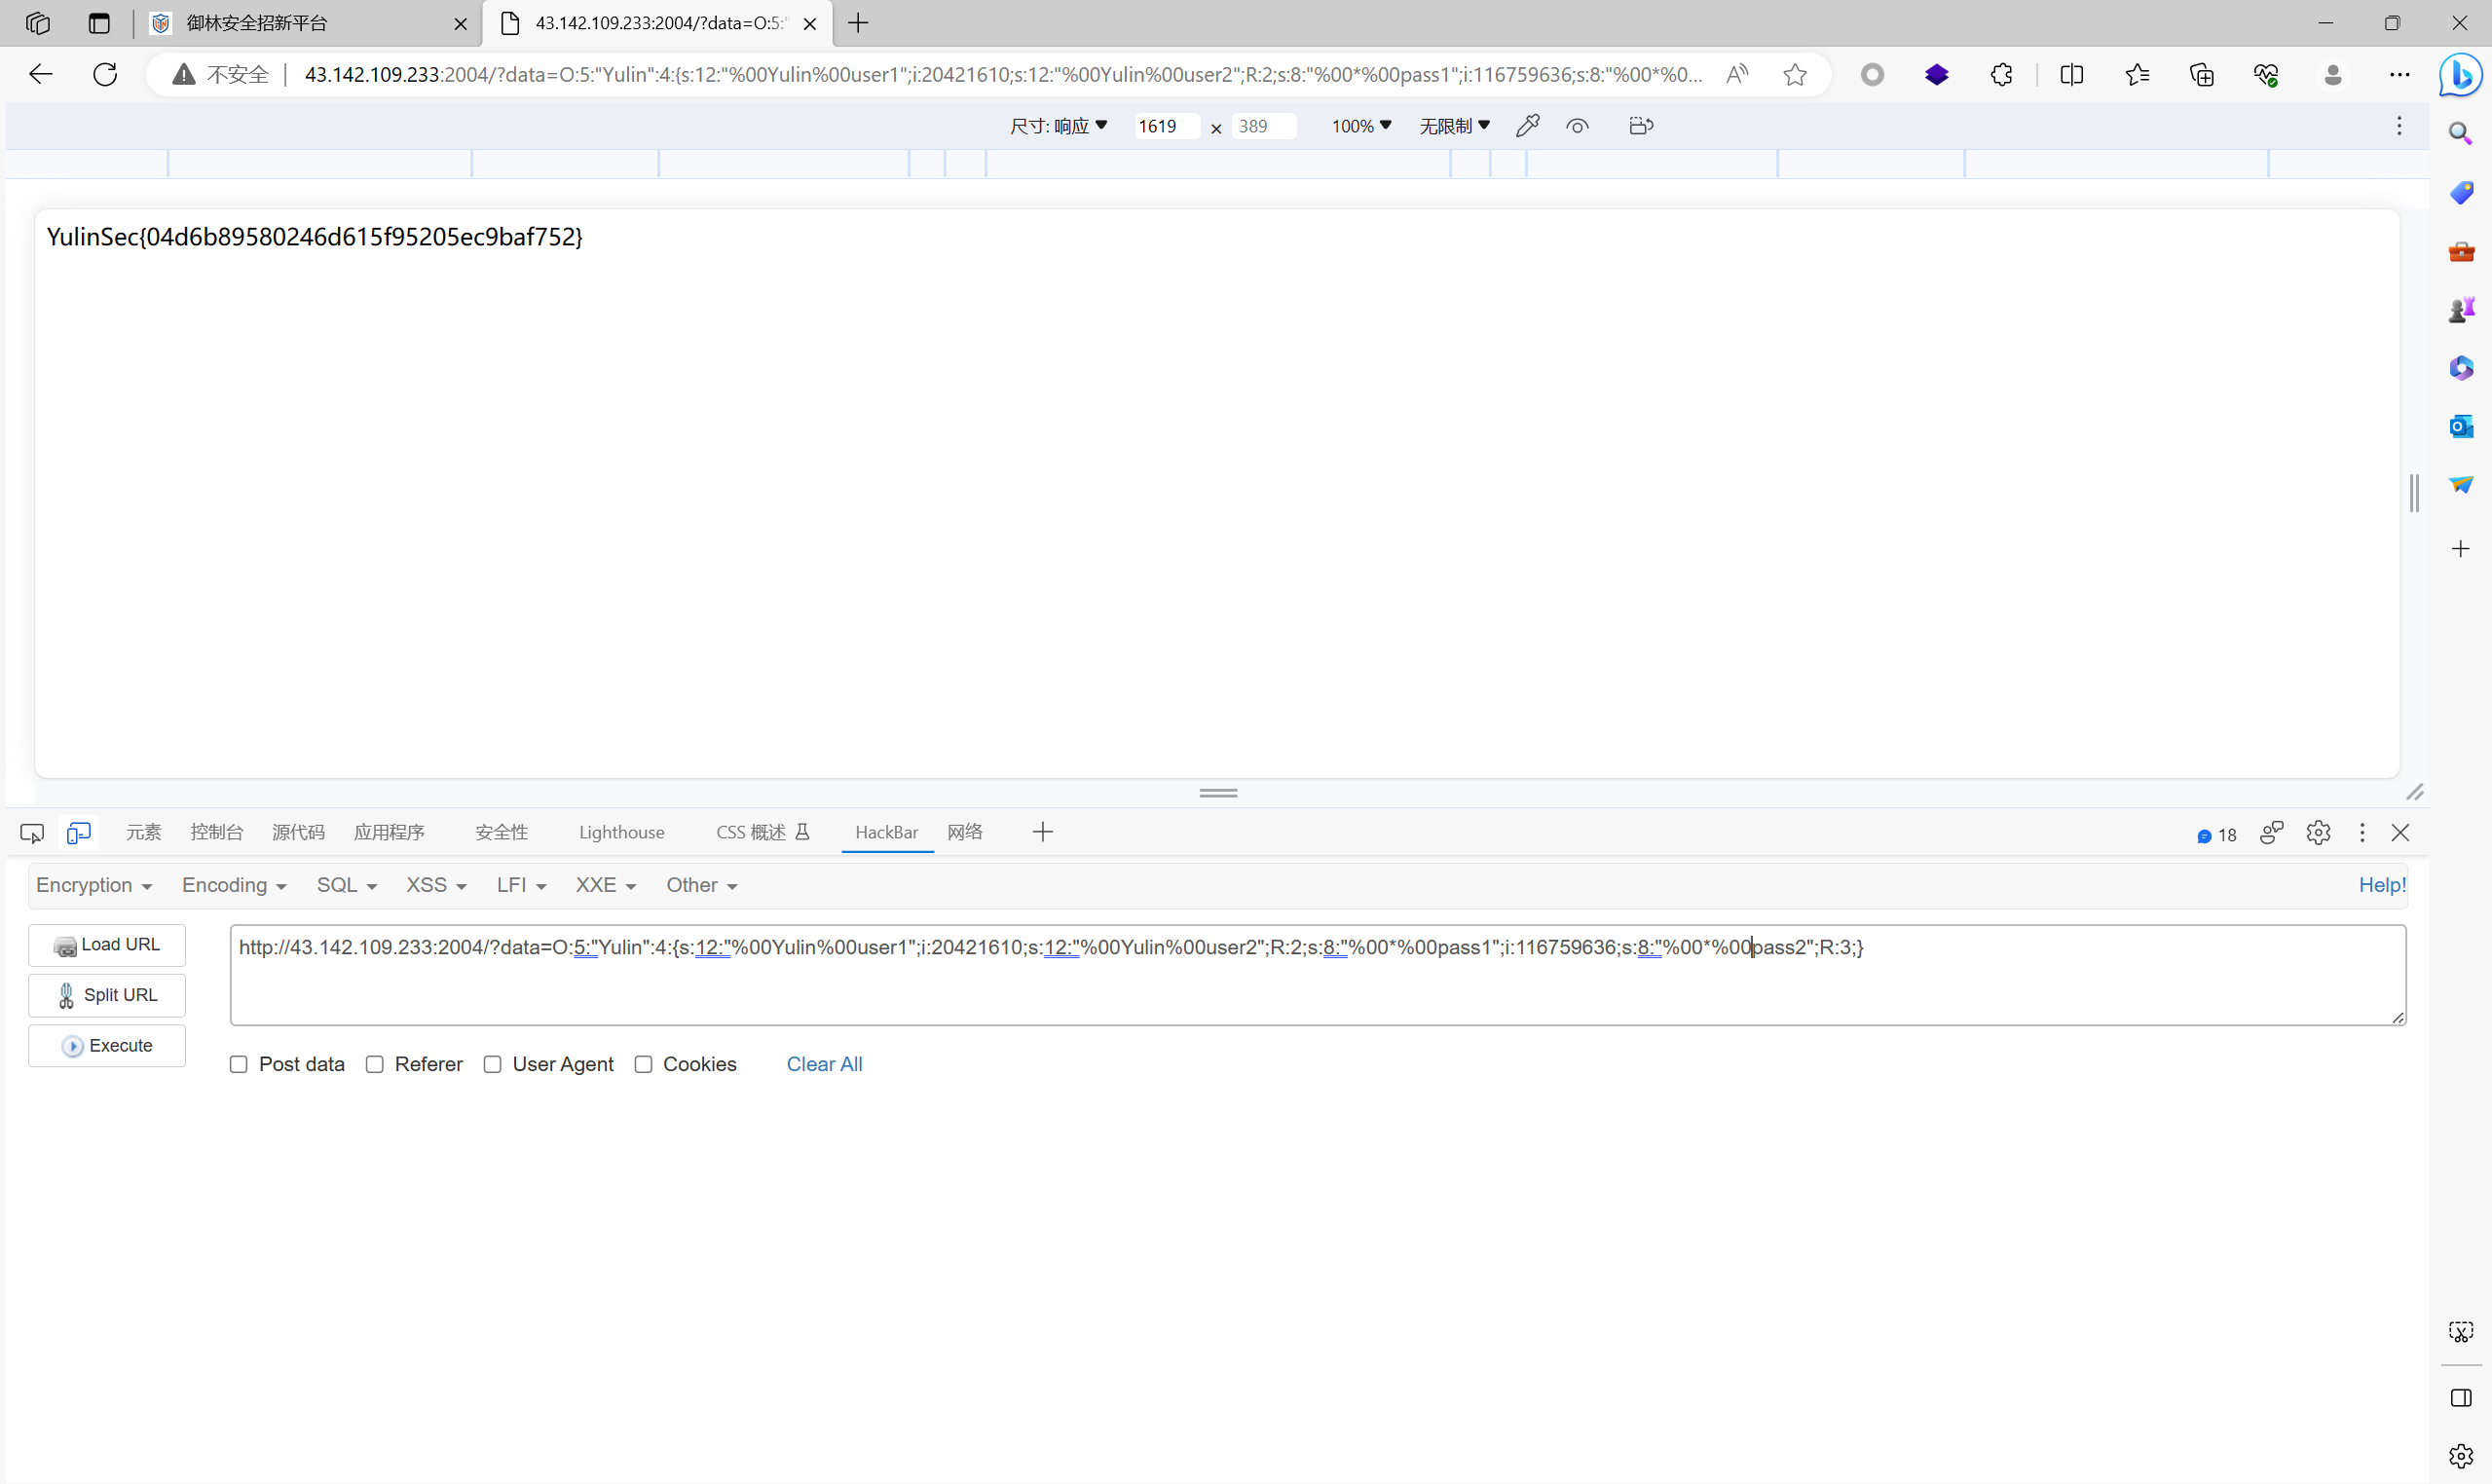The width and height of the screenshot is (2492, 1484).
Task: Open browser extensions puzzle icon
Action: pos(2001,74)
